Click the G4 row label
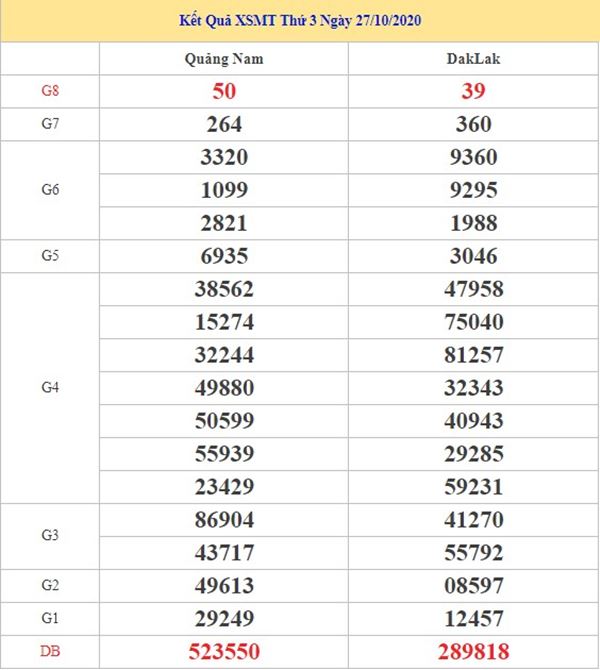This screenshot has width=600, height=670. tap(50, 388)
